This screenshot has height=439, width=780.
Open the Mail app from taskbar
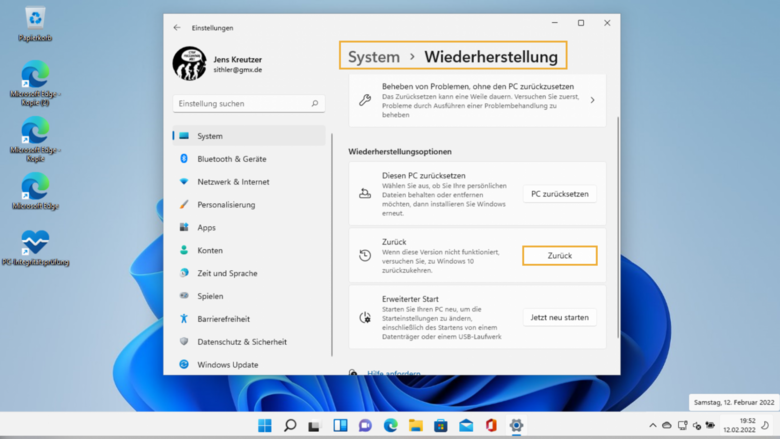(466, 426)
